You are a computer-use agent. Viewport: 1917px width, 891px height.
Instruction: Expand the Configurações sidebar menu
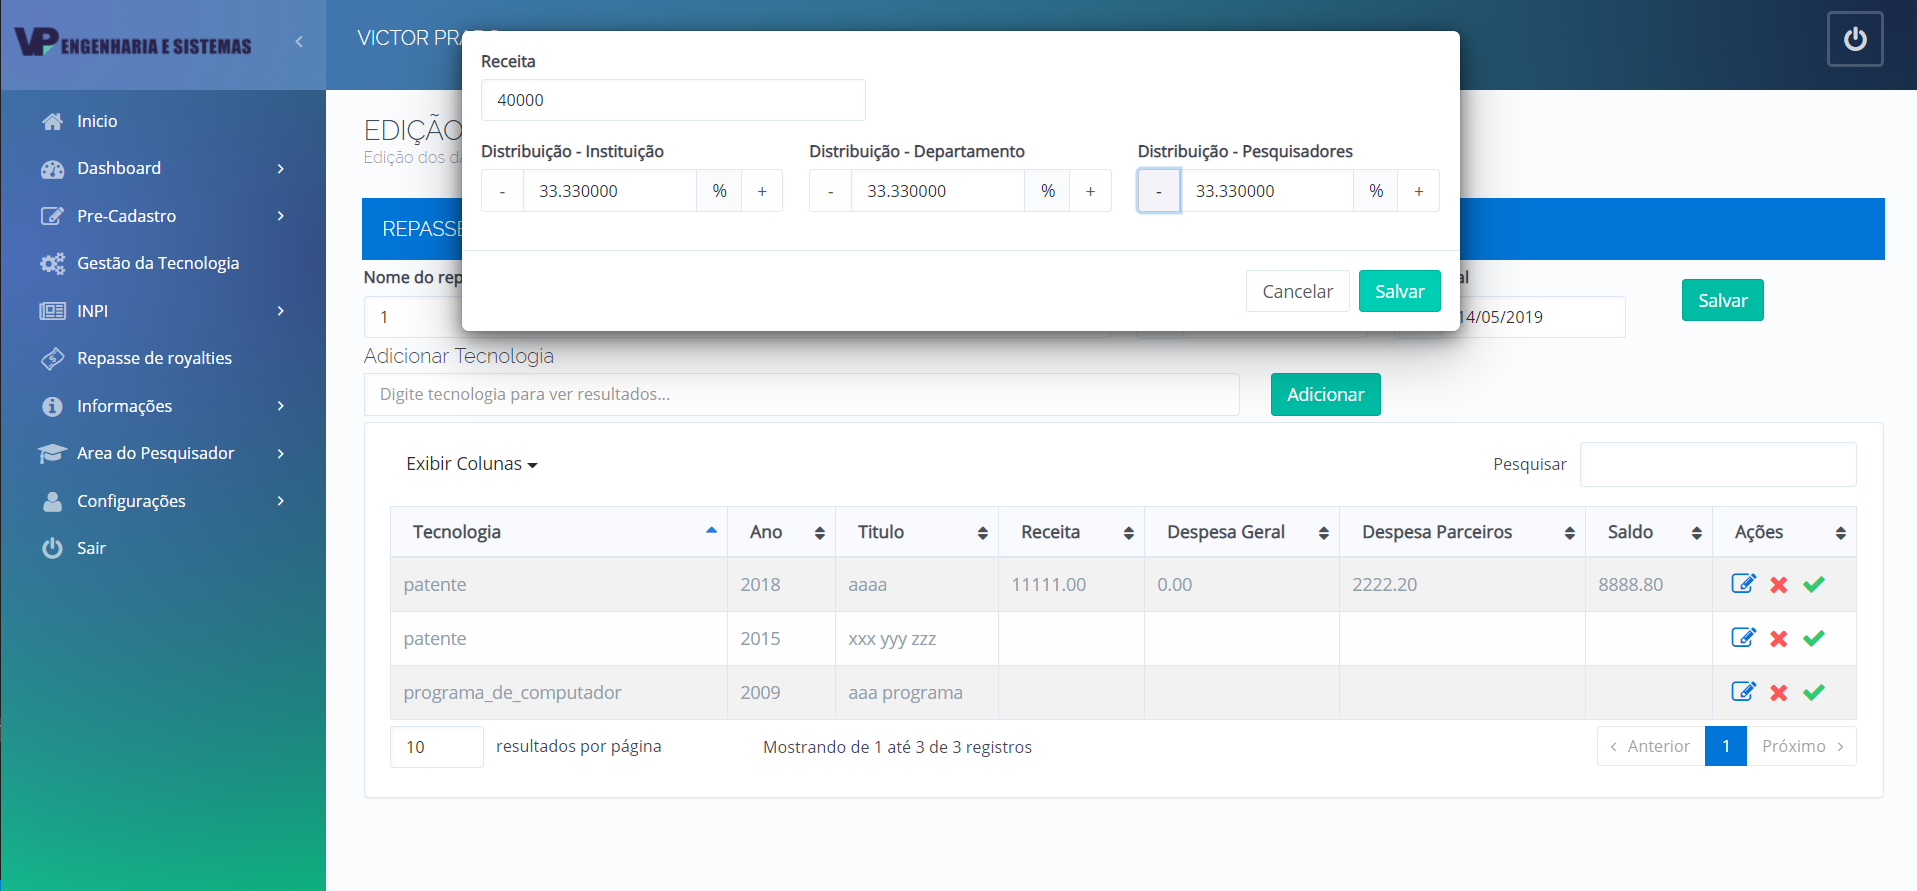[163, 501]
